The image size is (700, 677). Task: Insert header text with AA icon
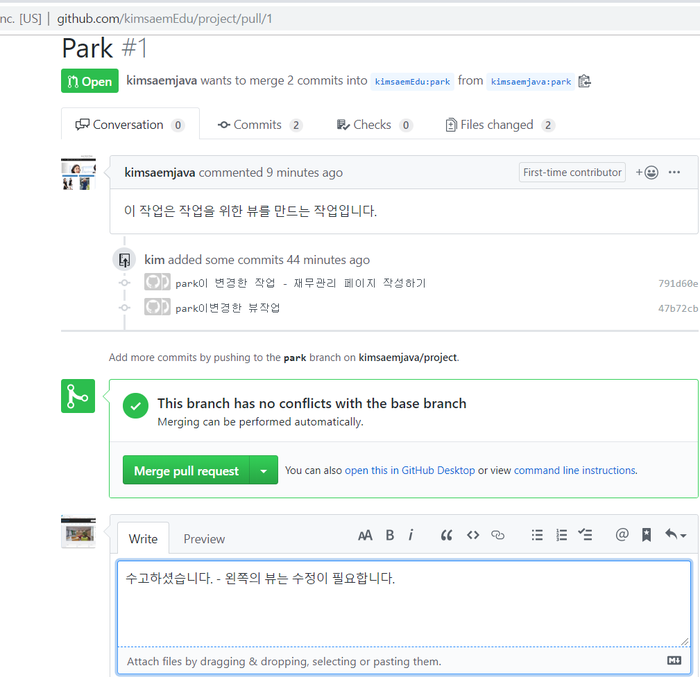[x=365, y=535]
